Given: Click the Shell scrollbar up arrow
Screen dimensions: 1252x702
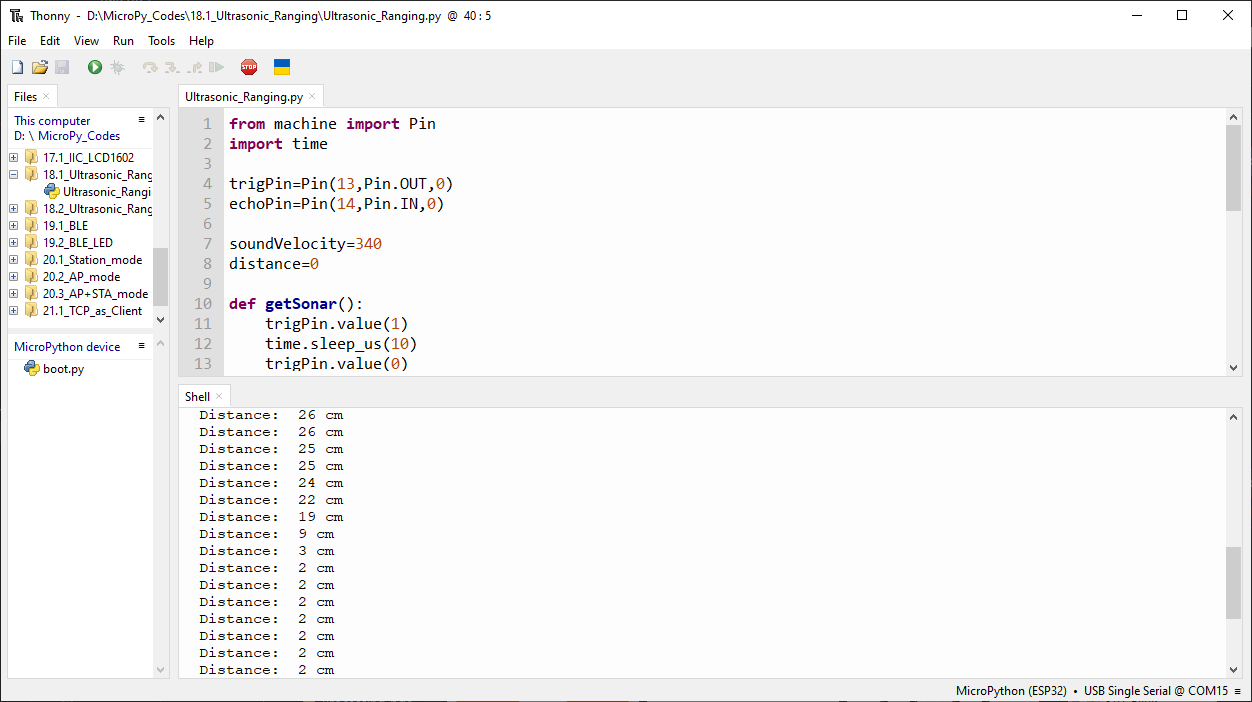Looking at the screenshot, I should coord(1233,417).
